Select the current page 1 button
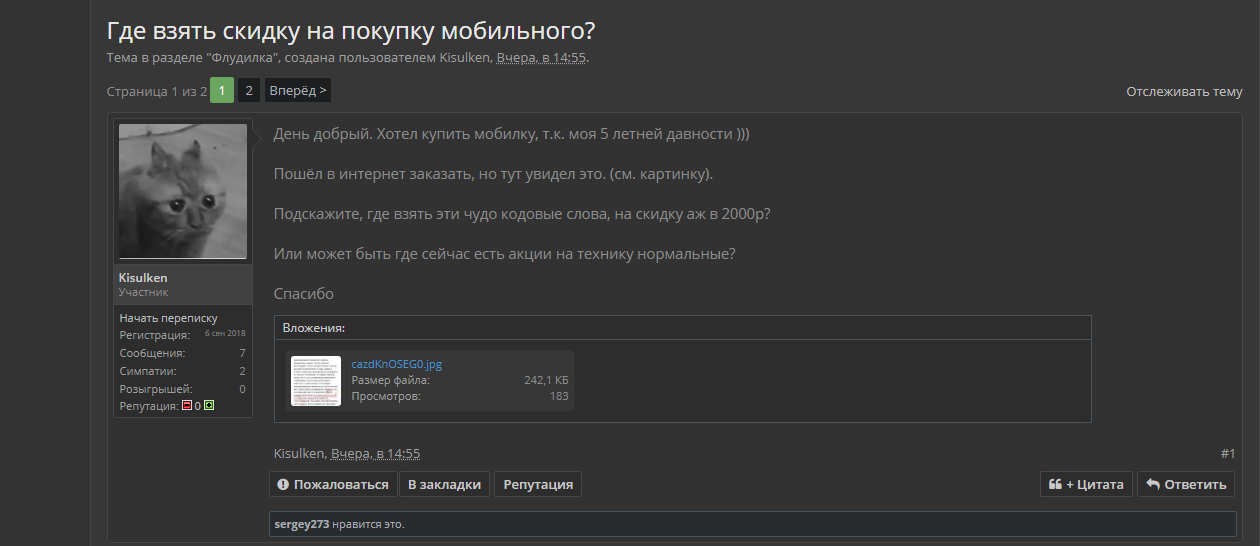Screen dimensions: 1260x546 click(x=222, y=90)
